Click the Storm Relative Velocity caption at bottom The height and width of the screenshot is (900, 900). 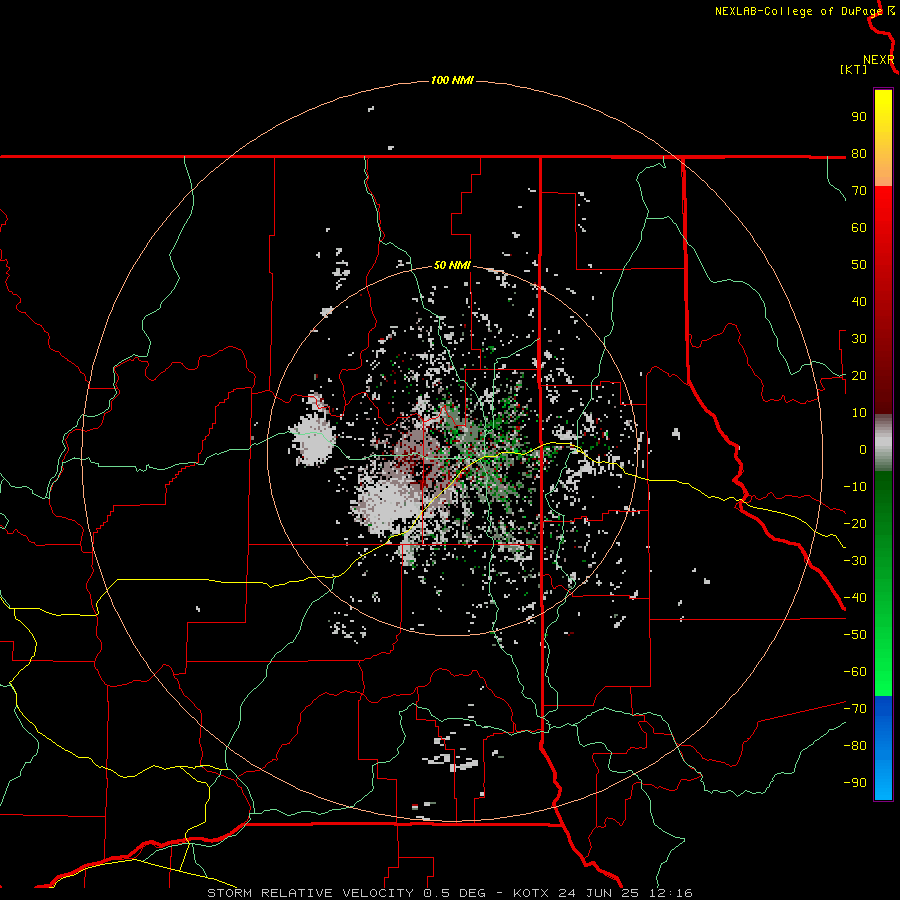tap(450, 893)
